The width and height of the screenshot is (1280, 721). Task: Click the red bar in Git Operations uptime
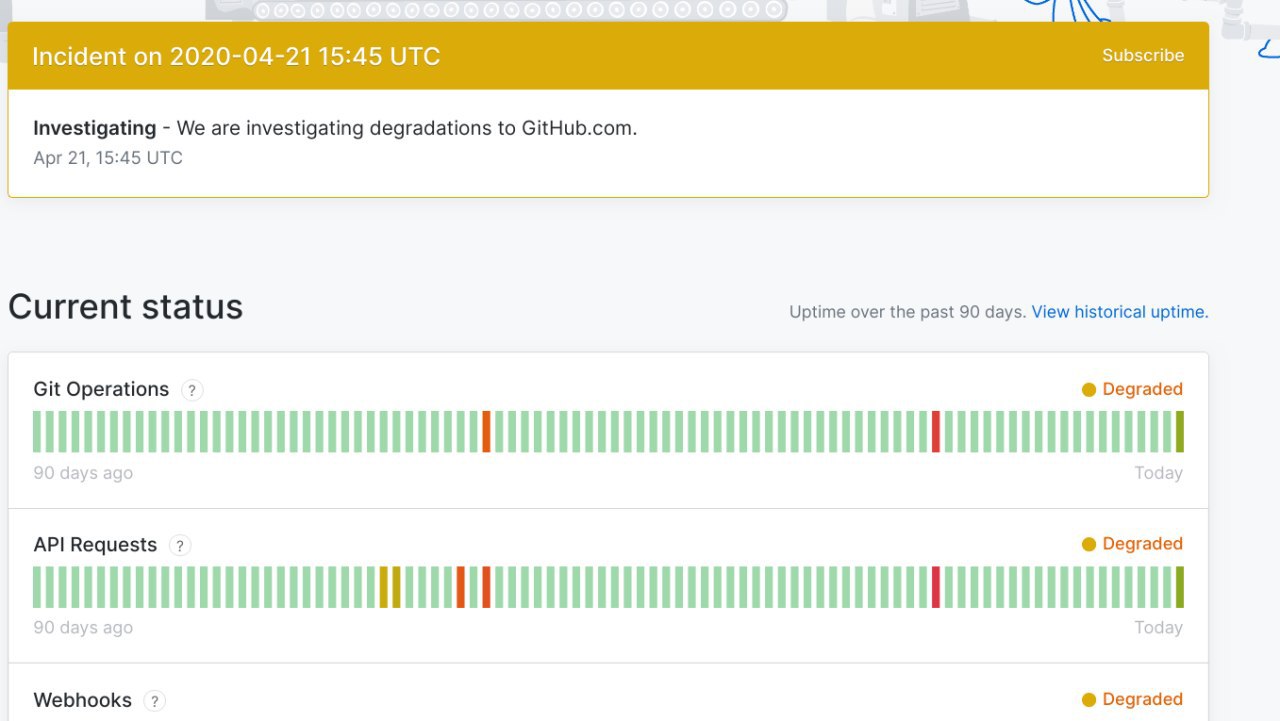(x=936, y=431)
